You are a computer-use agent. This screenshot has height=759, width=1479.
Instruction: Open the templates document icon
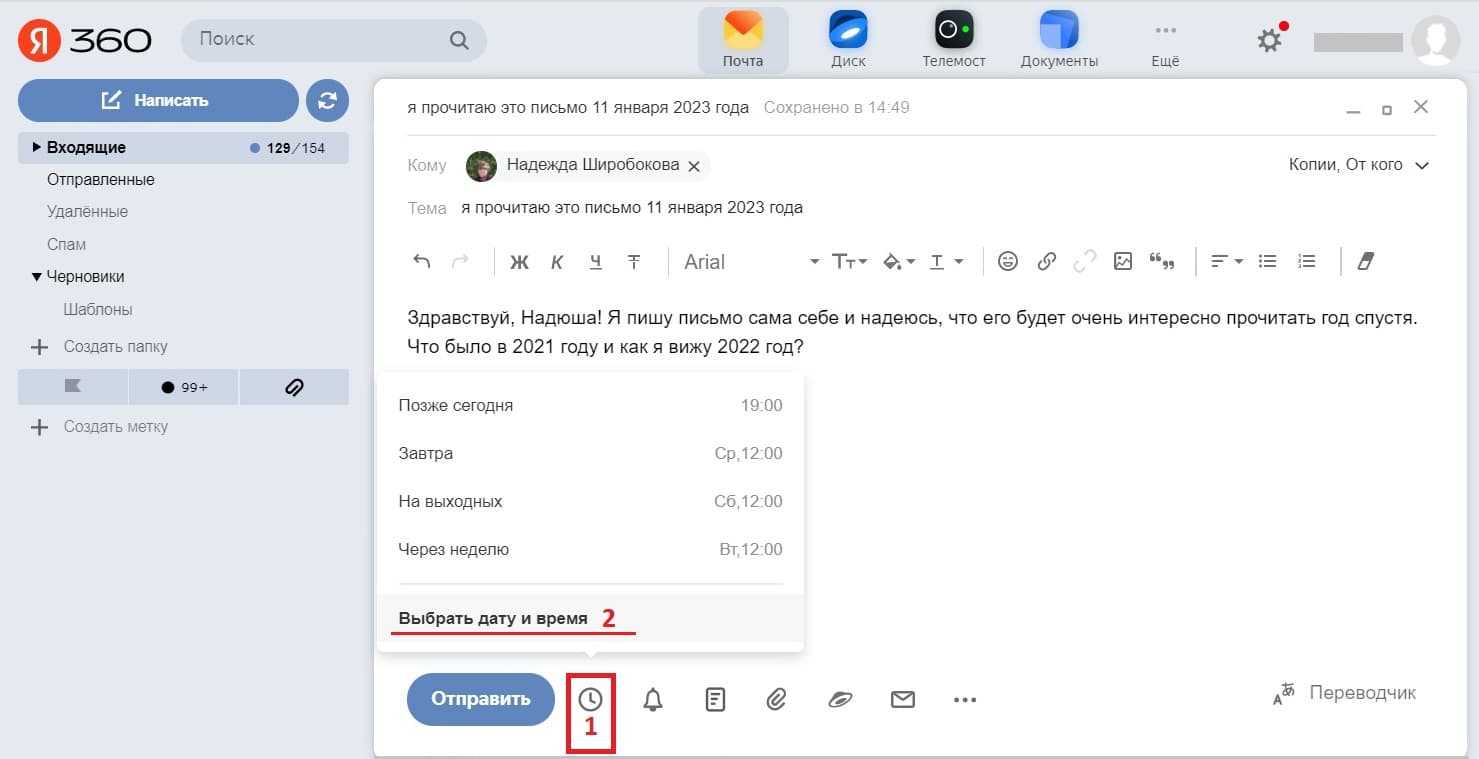[x=715, y=700]
